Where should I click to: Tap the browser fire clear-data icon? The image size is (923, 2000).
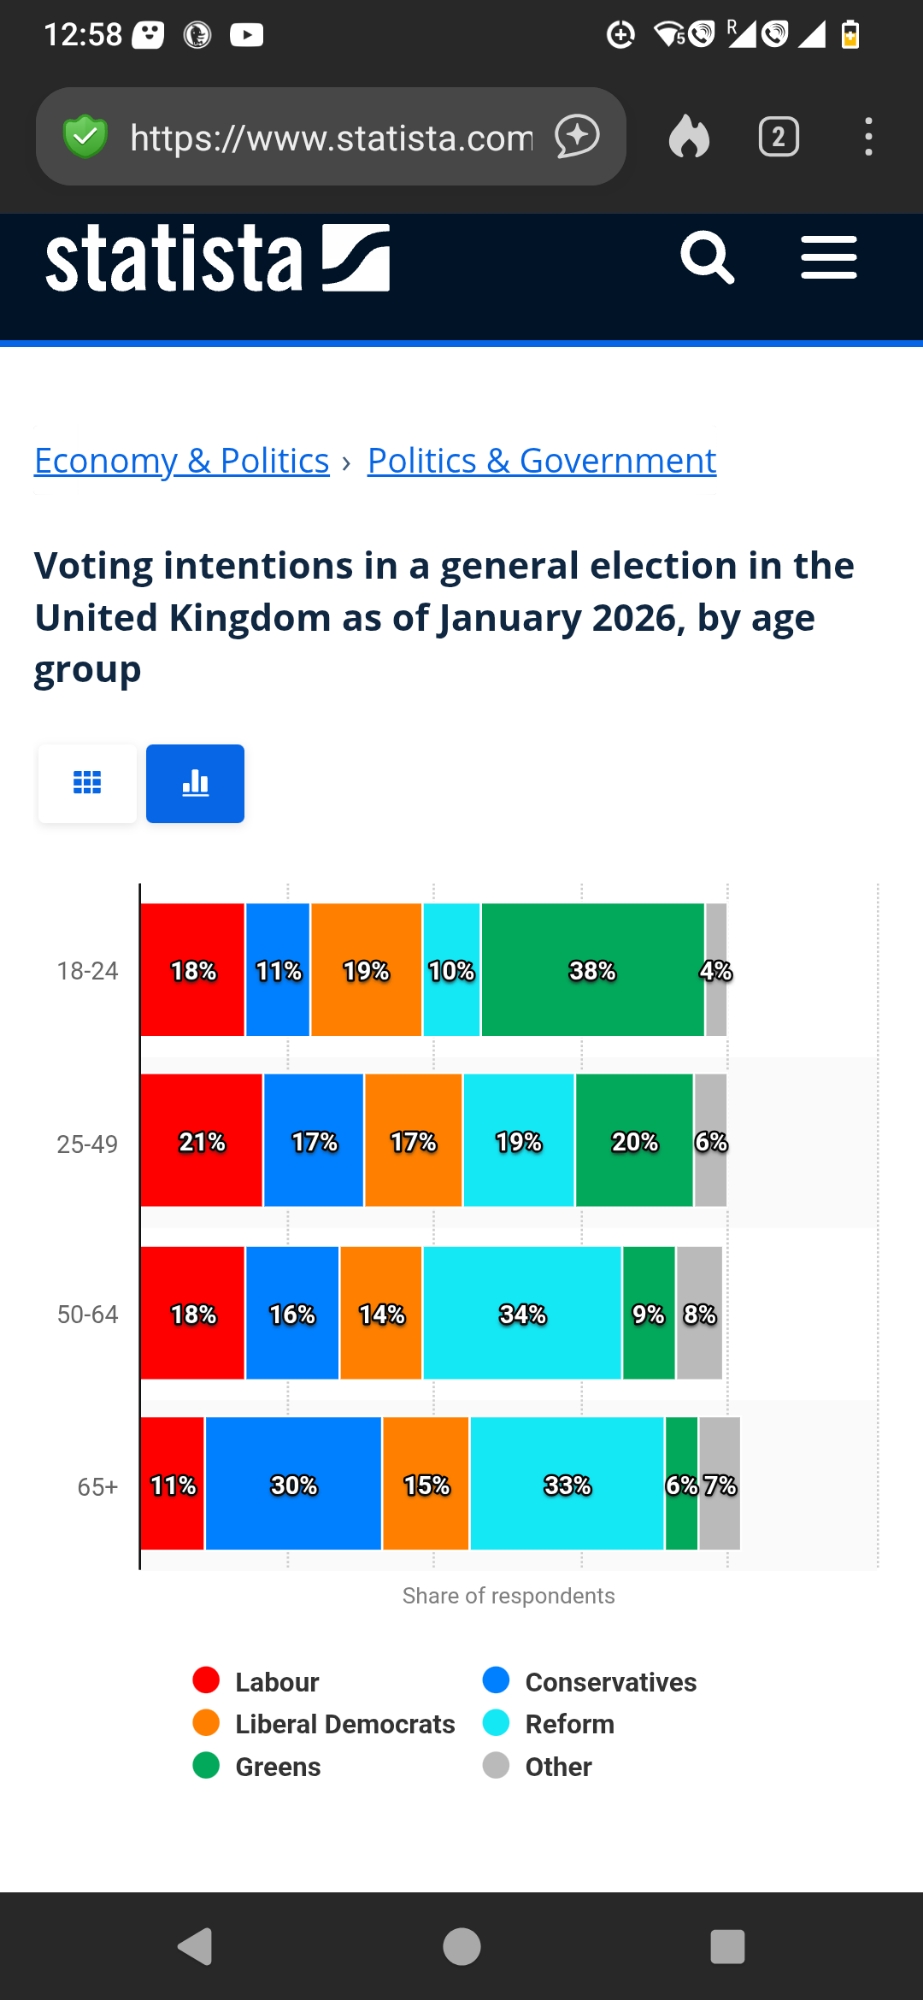(x=689, y=137)
